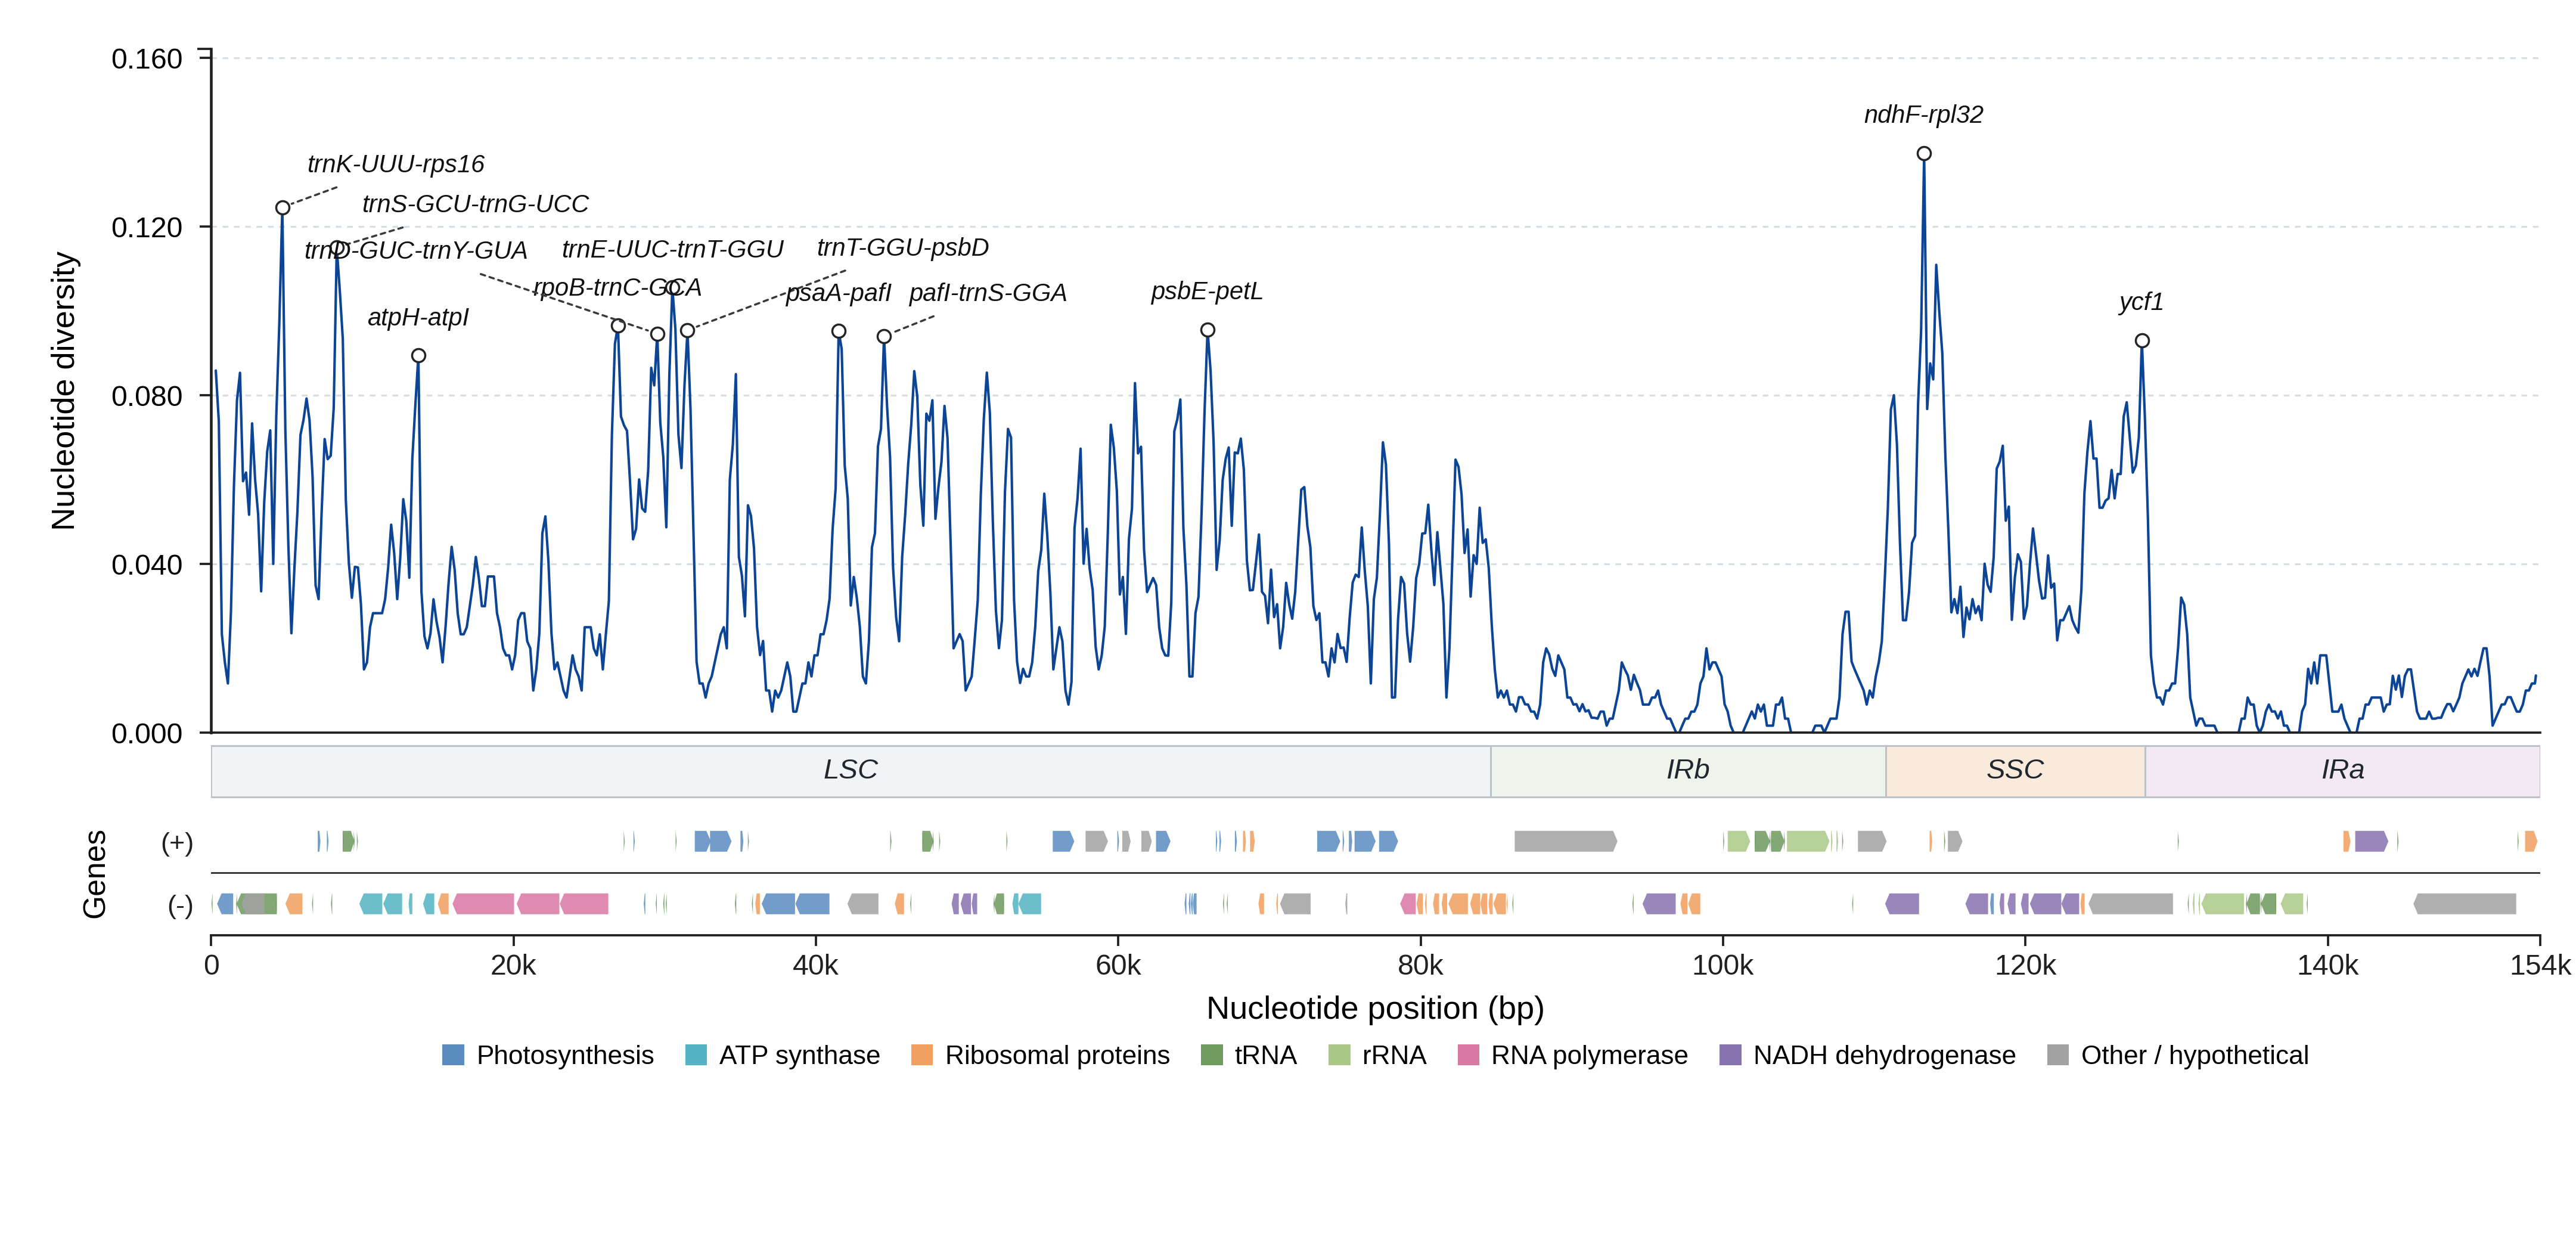Click the 'Photosynthesis' legend label

pos(565,1055)
